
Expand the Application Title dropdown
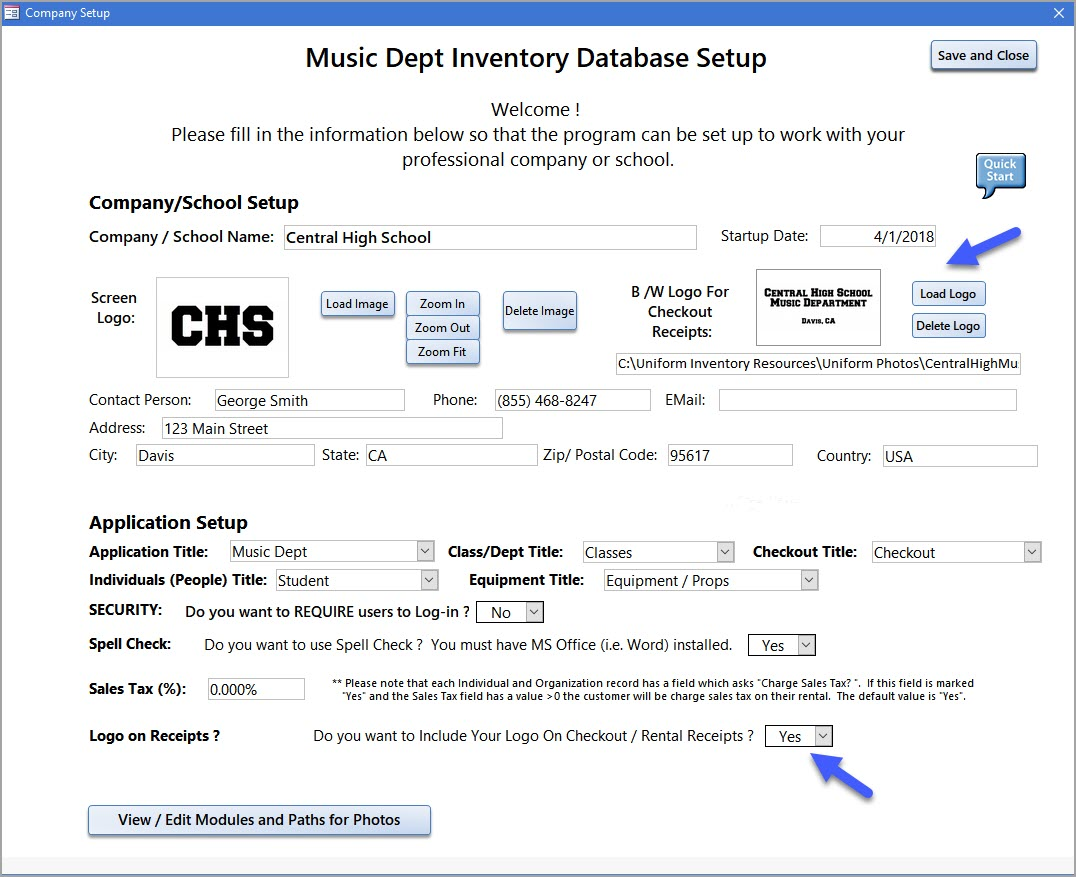pyautogui.click(x=425, y=552)
